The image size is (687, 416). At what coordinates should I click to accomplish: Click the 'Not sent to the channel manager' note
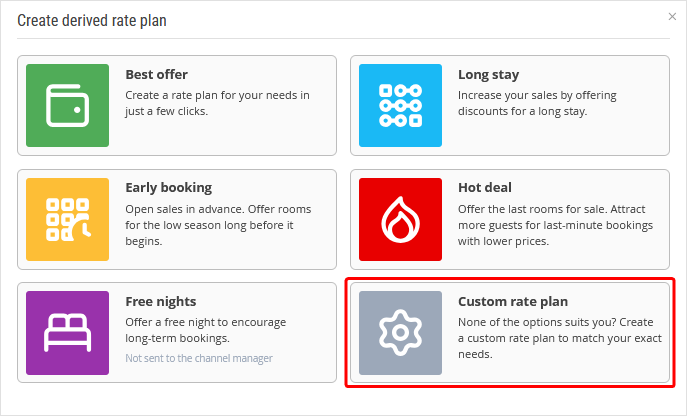coord(198,358)
